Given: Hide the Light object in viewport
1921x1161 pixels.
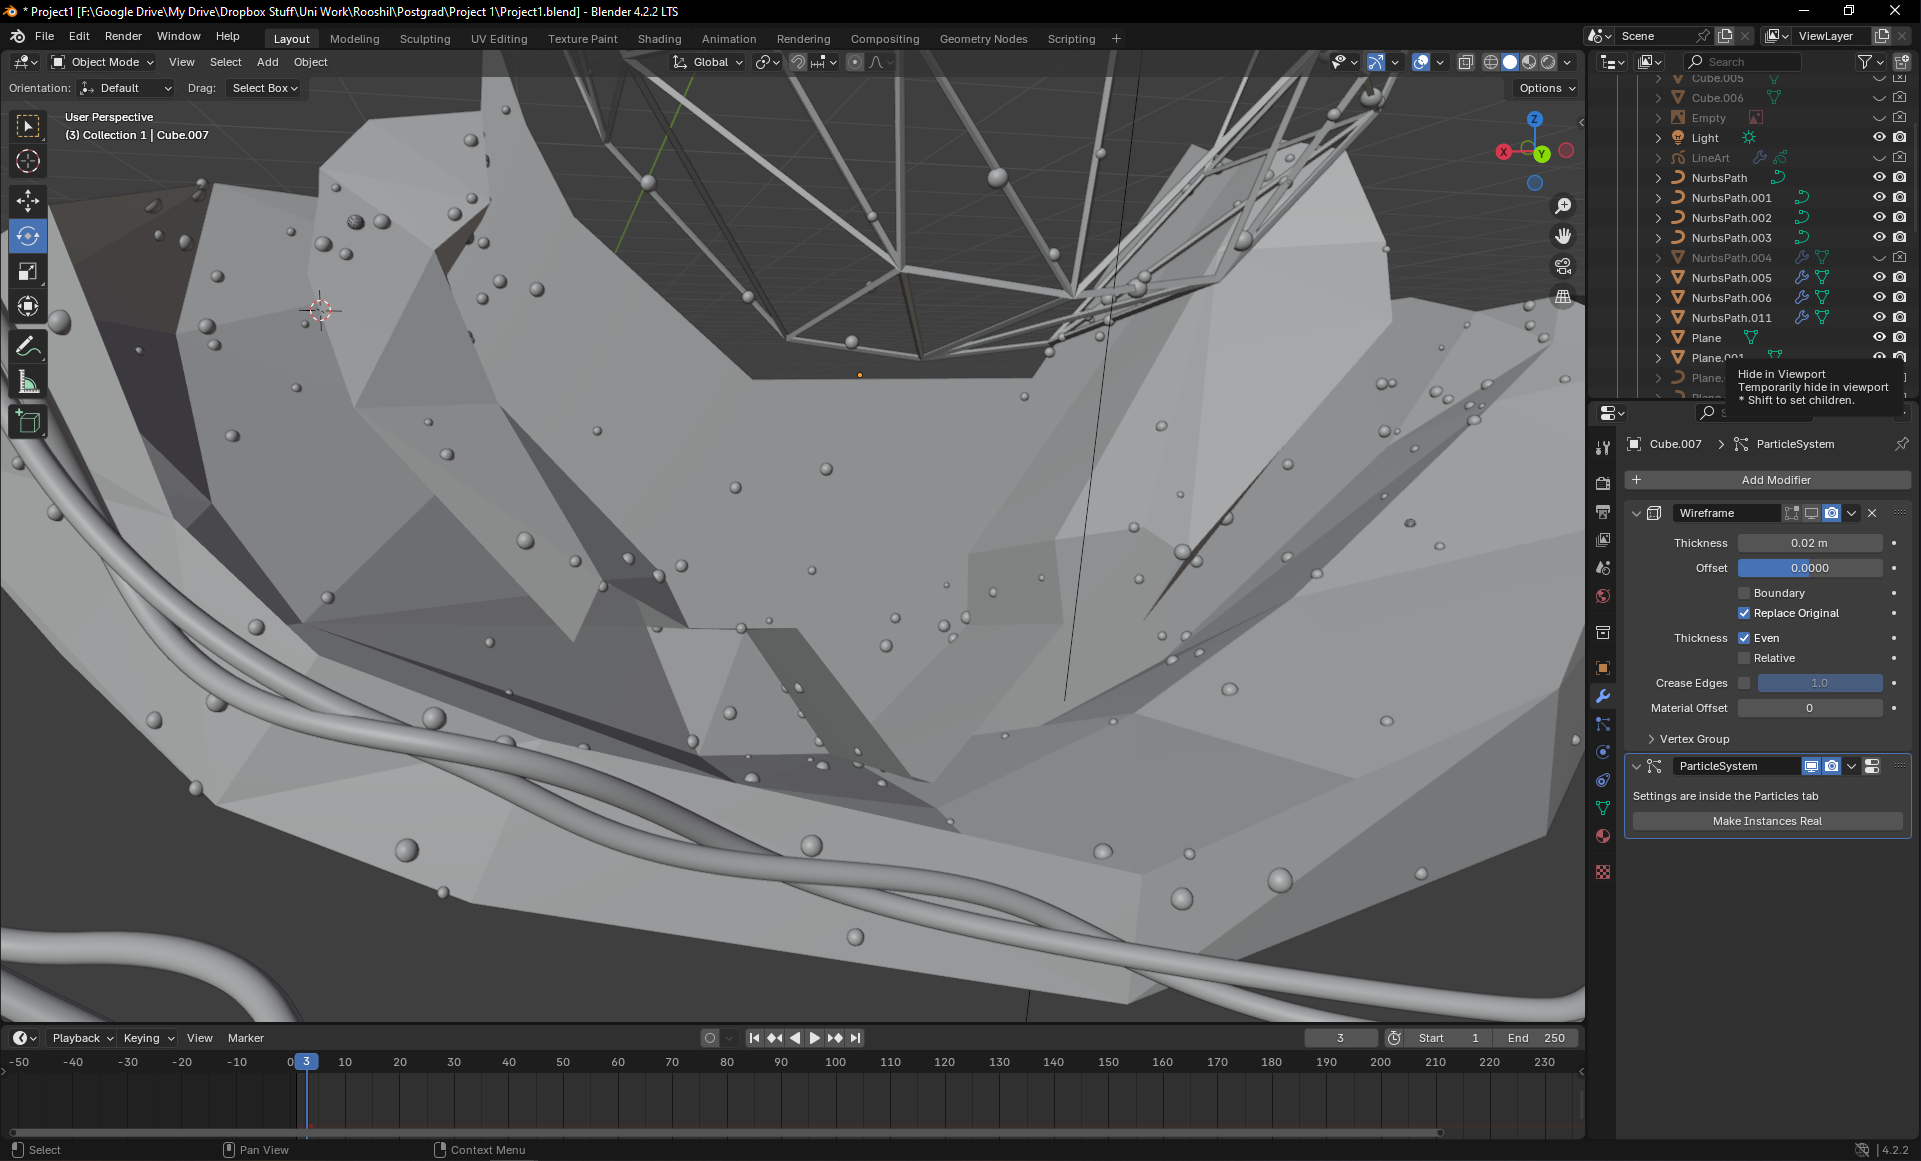Looking at the screenshot, I should [x=1879, y=138].
